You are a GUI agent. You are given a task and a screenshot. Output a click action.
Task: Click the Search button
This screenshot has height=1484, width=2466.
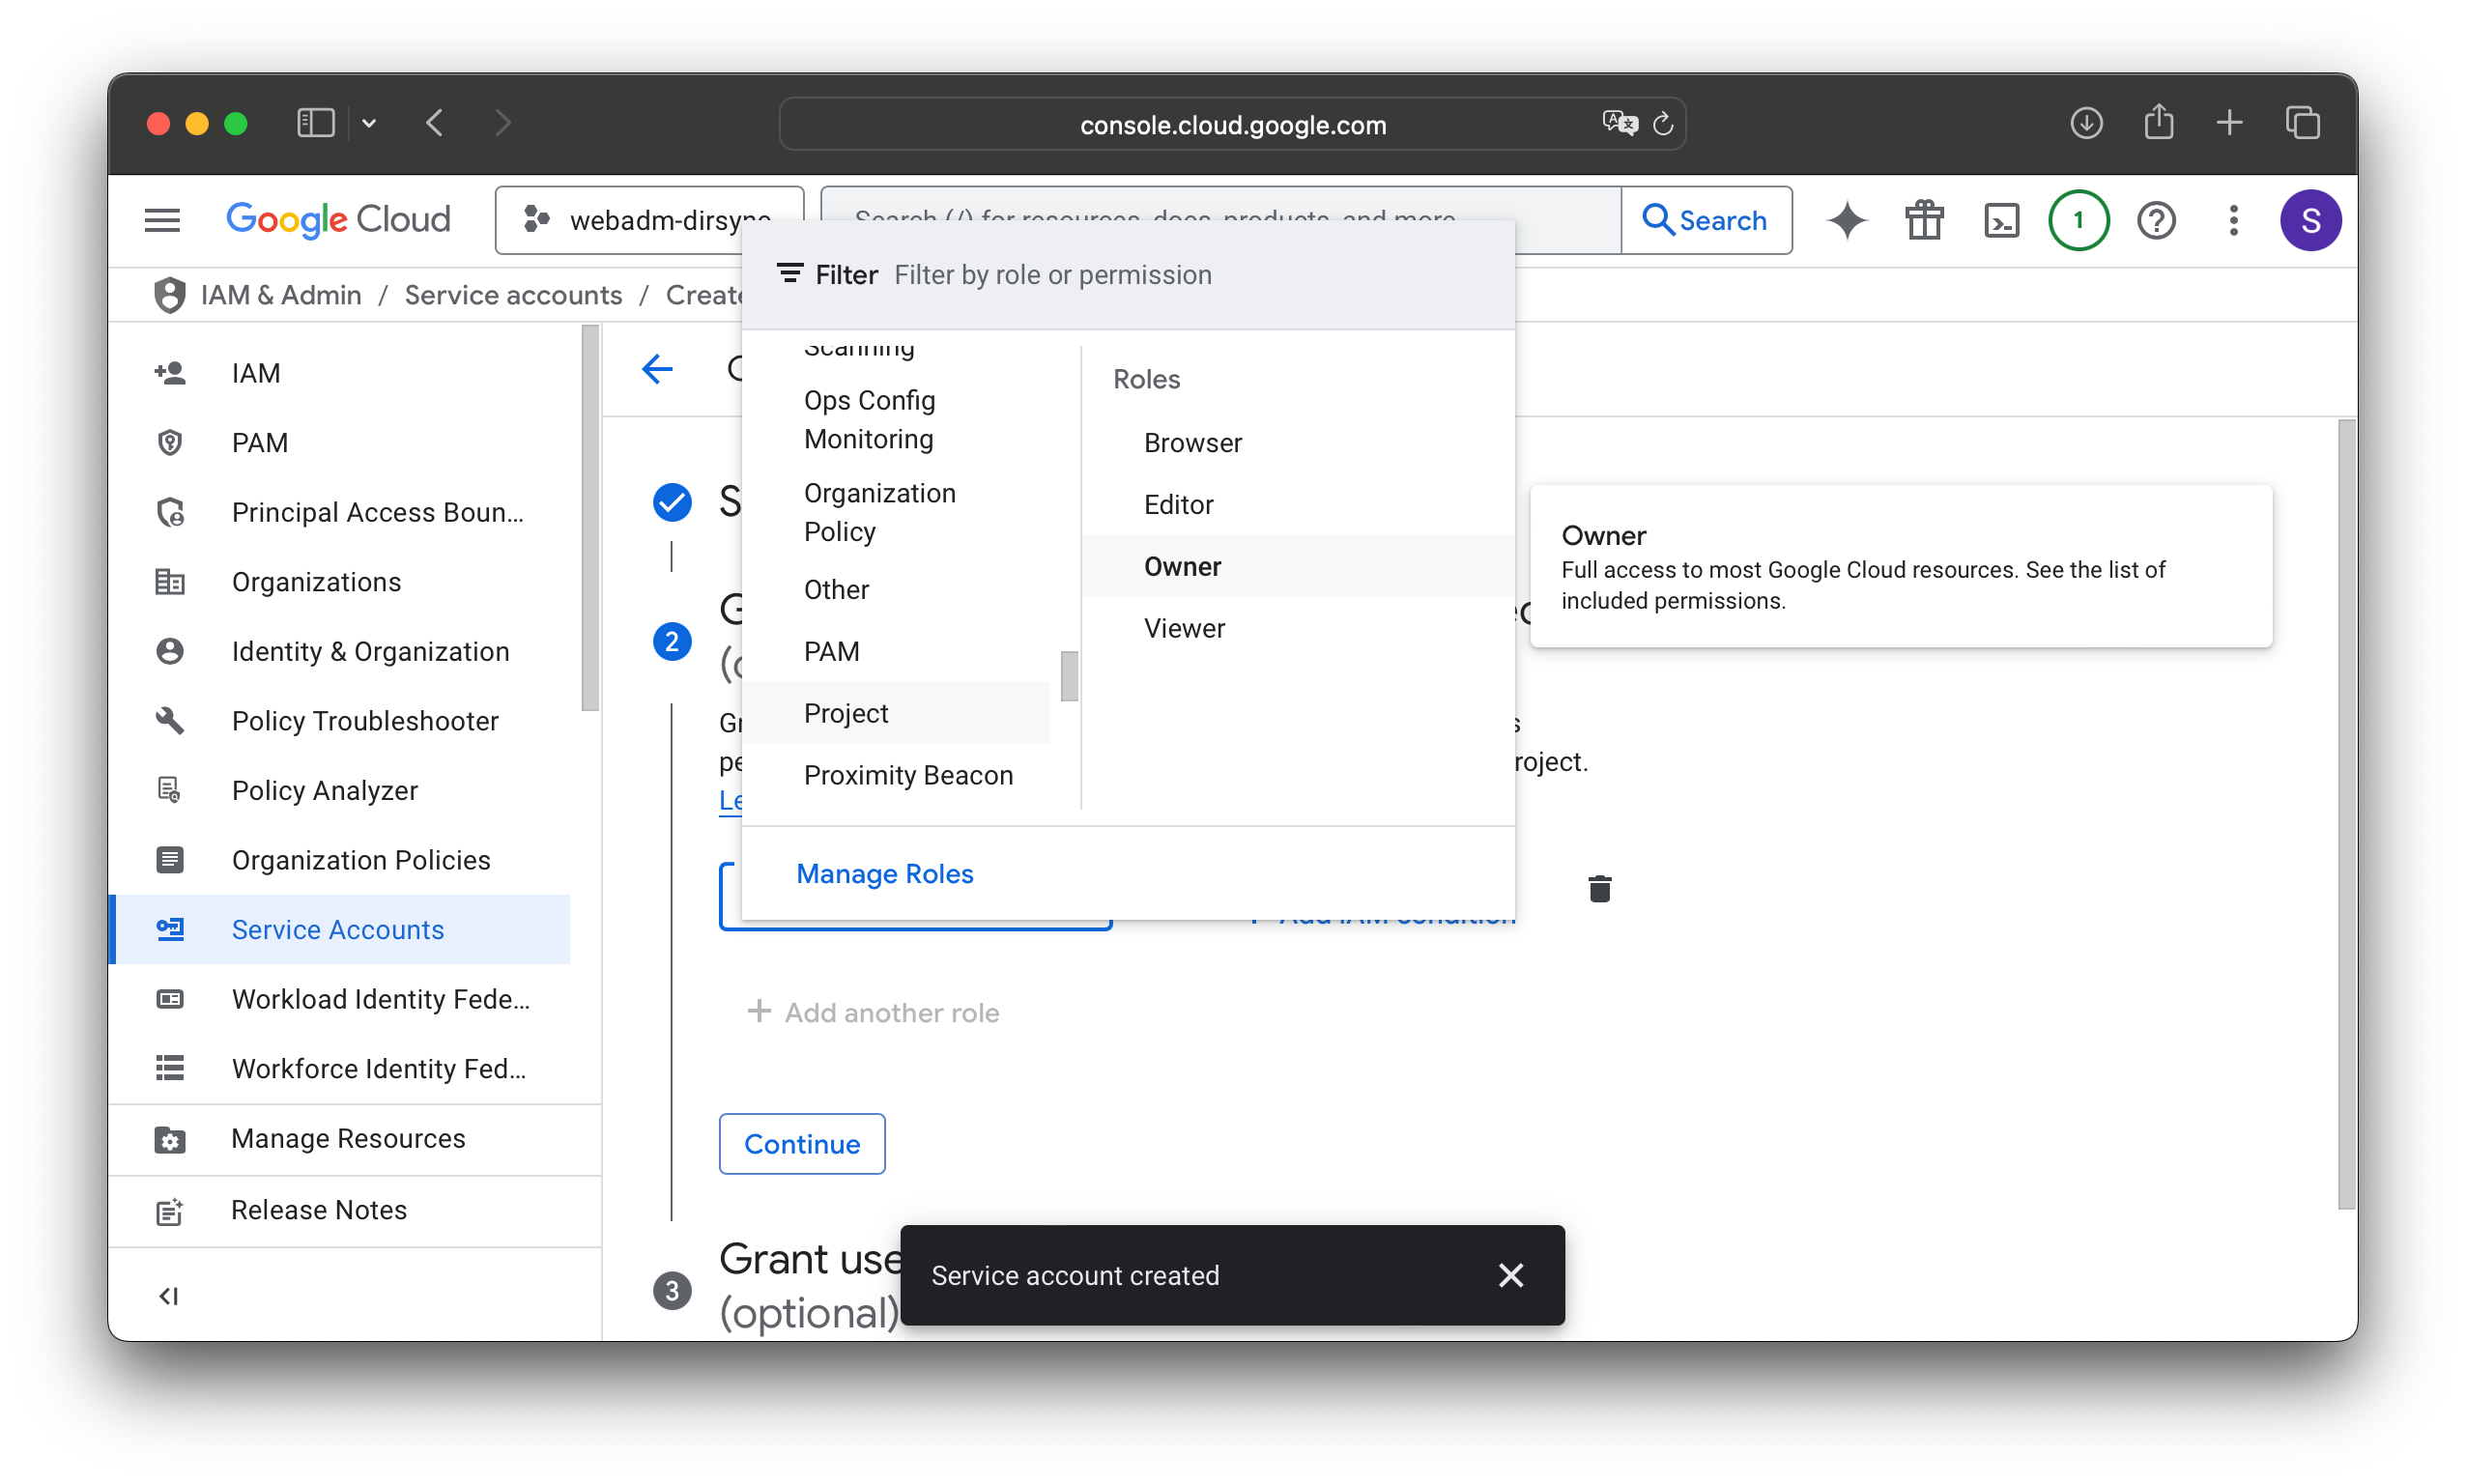point(1705,220)
